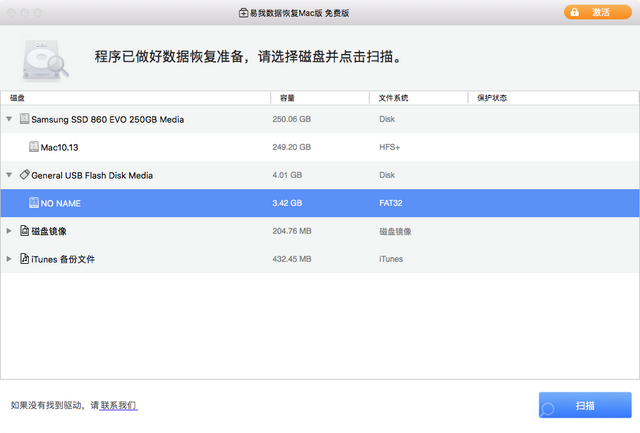This screenshot has height=433, width=640.
Task: Click the Mac10.13 volume icon
Action: 34,147
